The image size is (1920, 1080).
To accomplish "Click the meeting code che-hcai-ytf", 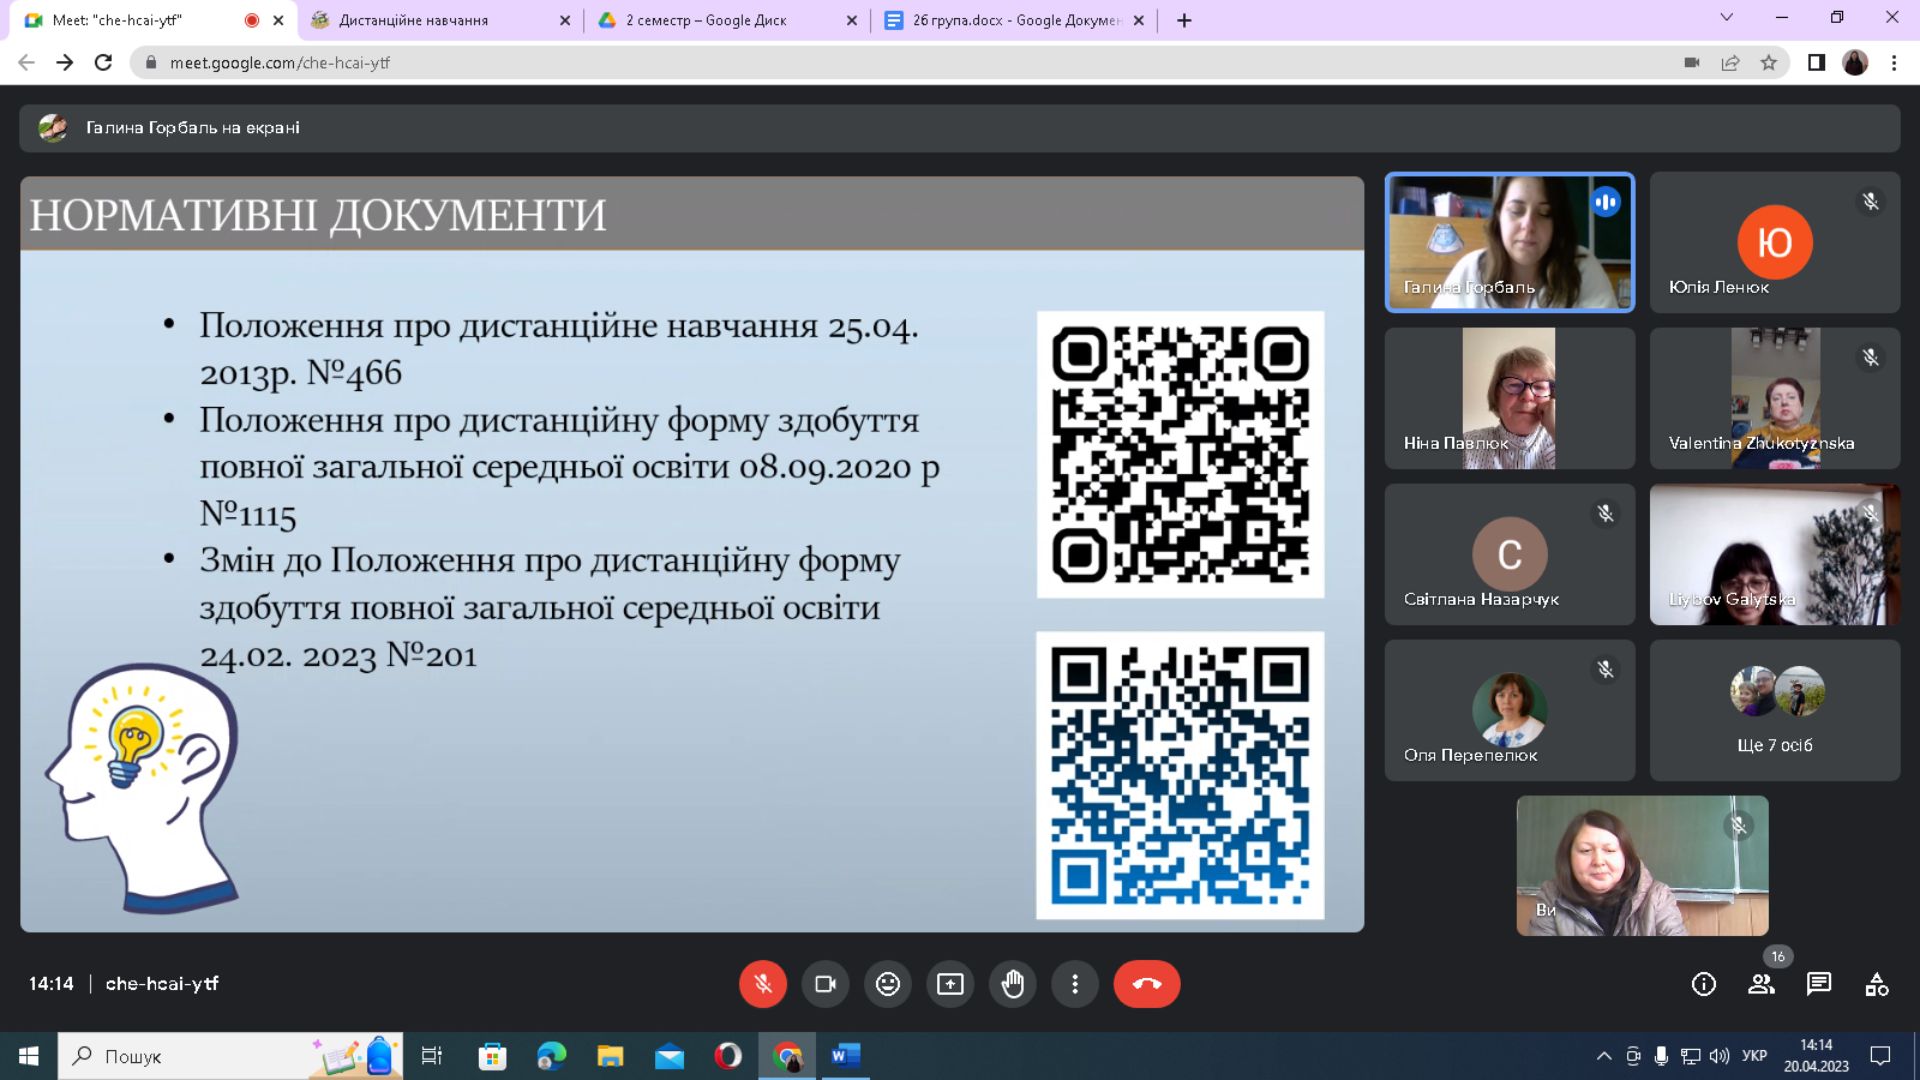I will pyautogui.click(x=162, y=984).
